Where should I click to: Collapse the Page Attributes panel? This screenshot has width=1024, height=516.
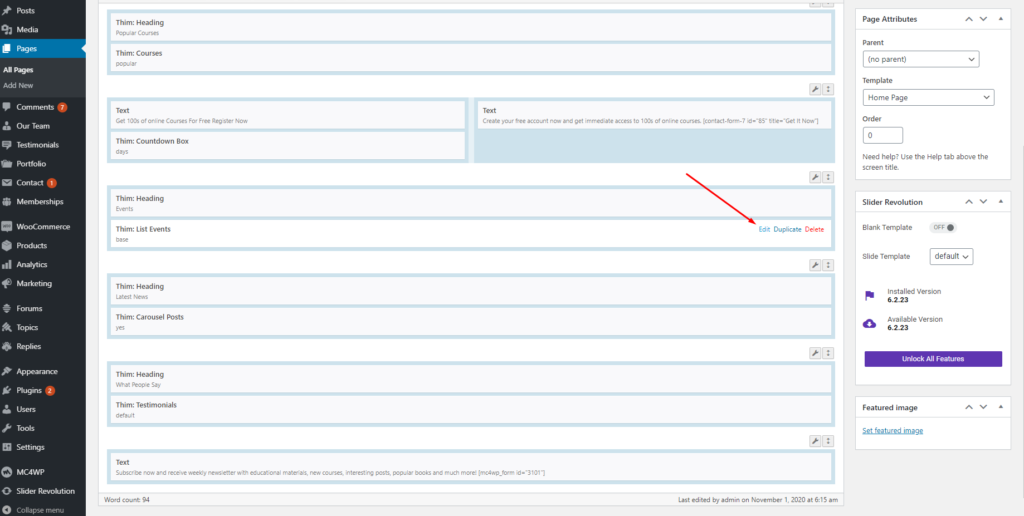[x=1000, y=19]
